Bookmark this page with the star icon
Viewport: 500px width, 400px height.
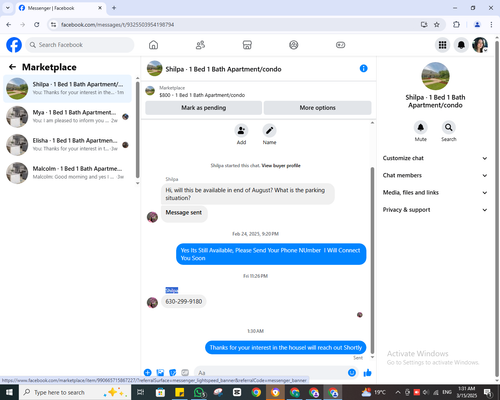tap(437, 25)
